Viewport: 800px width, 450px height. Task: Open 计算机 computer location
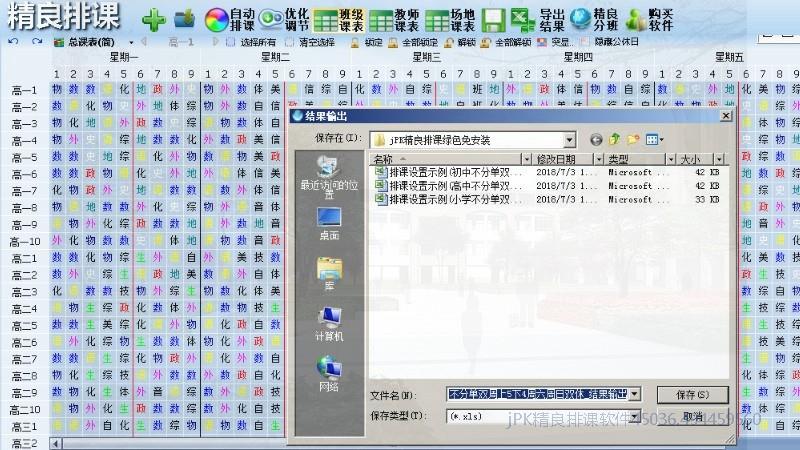pyautogui.click(x=329, y=323)
